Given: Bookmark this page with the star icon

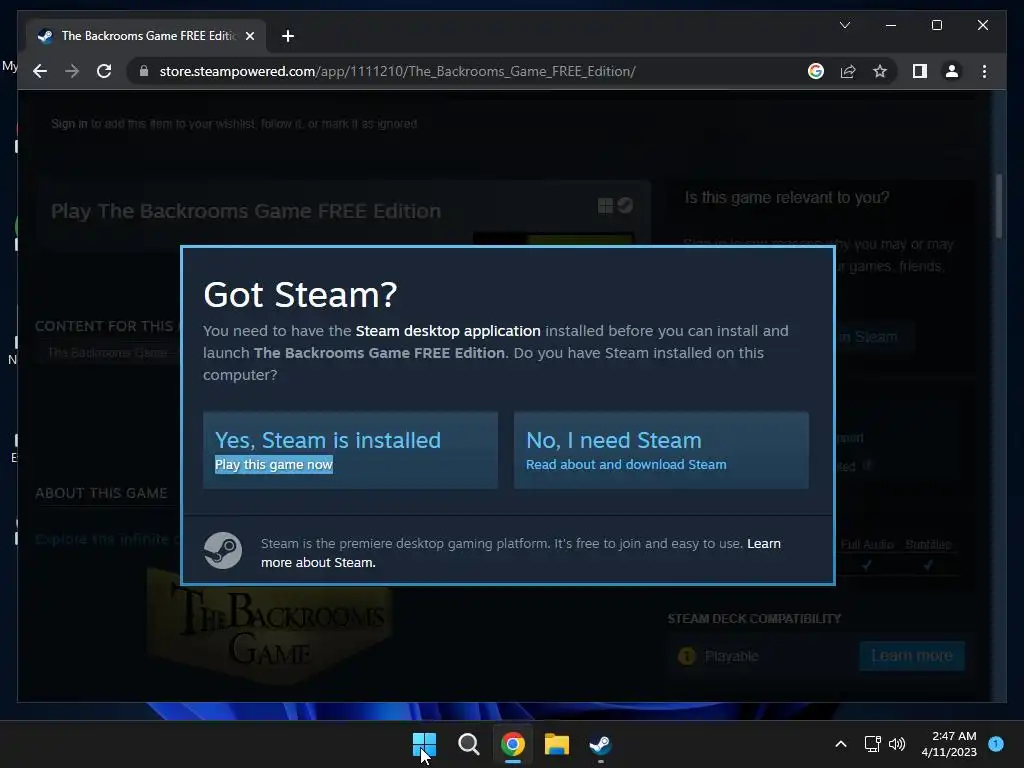Looking at the screenshot, I should [x=880, y=71].
